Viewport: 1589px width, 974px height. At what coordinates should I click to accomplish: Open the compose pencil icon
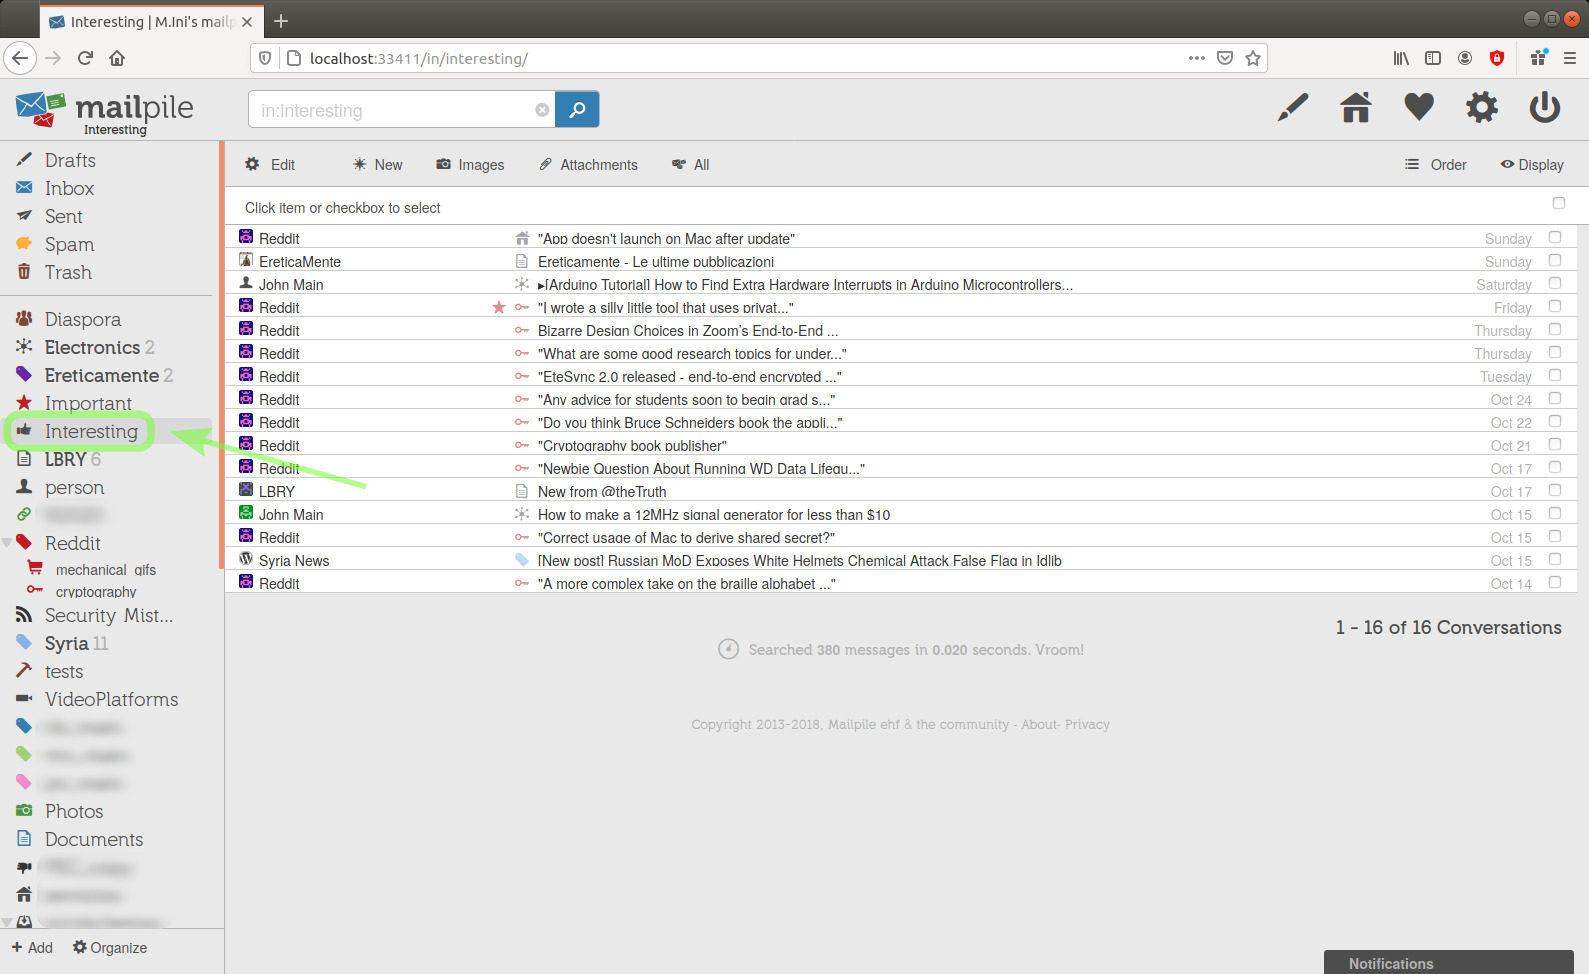1292,107
